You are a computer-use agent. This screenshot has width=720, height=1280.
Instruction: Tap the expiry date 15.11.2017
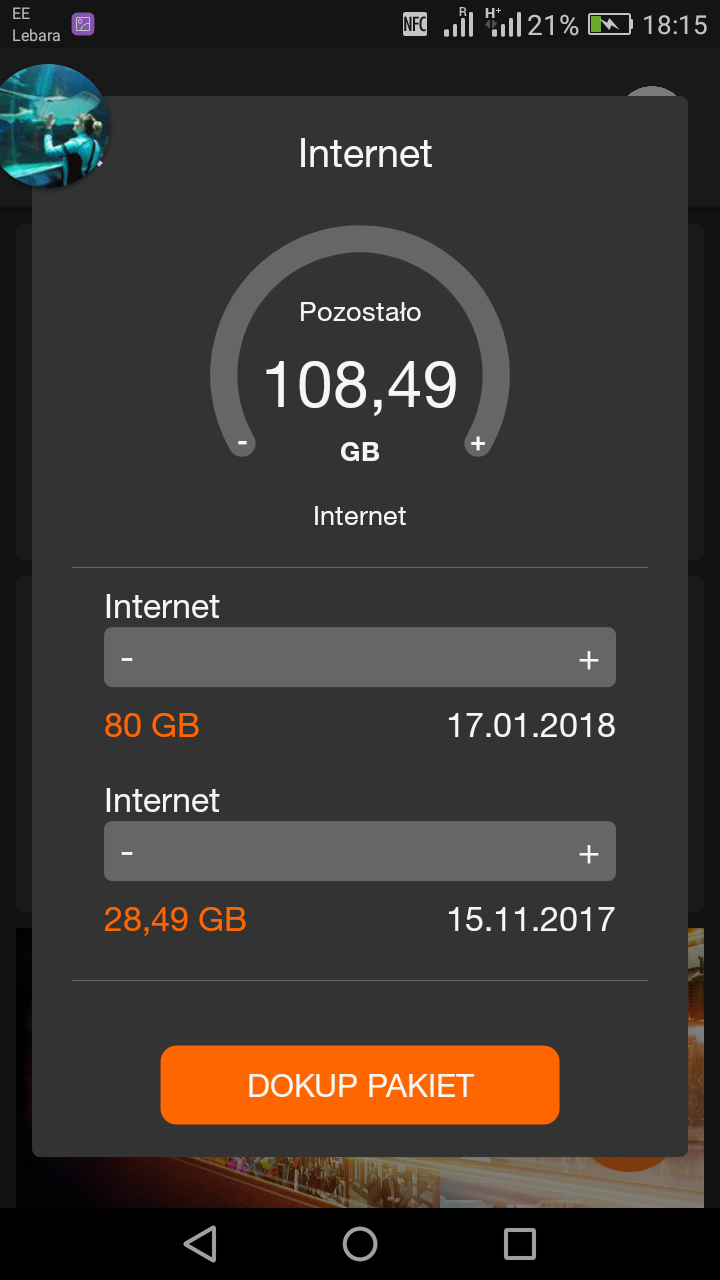point(531,918)
